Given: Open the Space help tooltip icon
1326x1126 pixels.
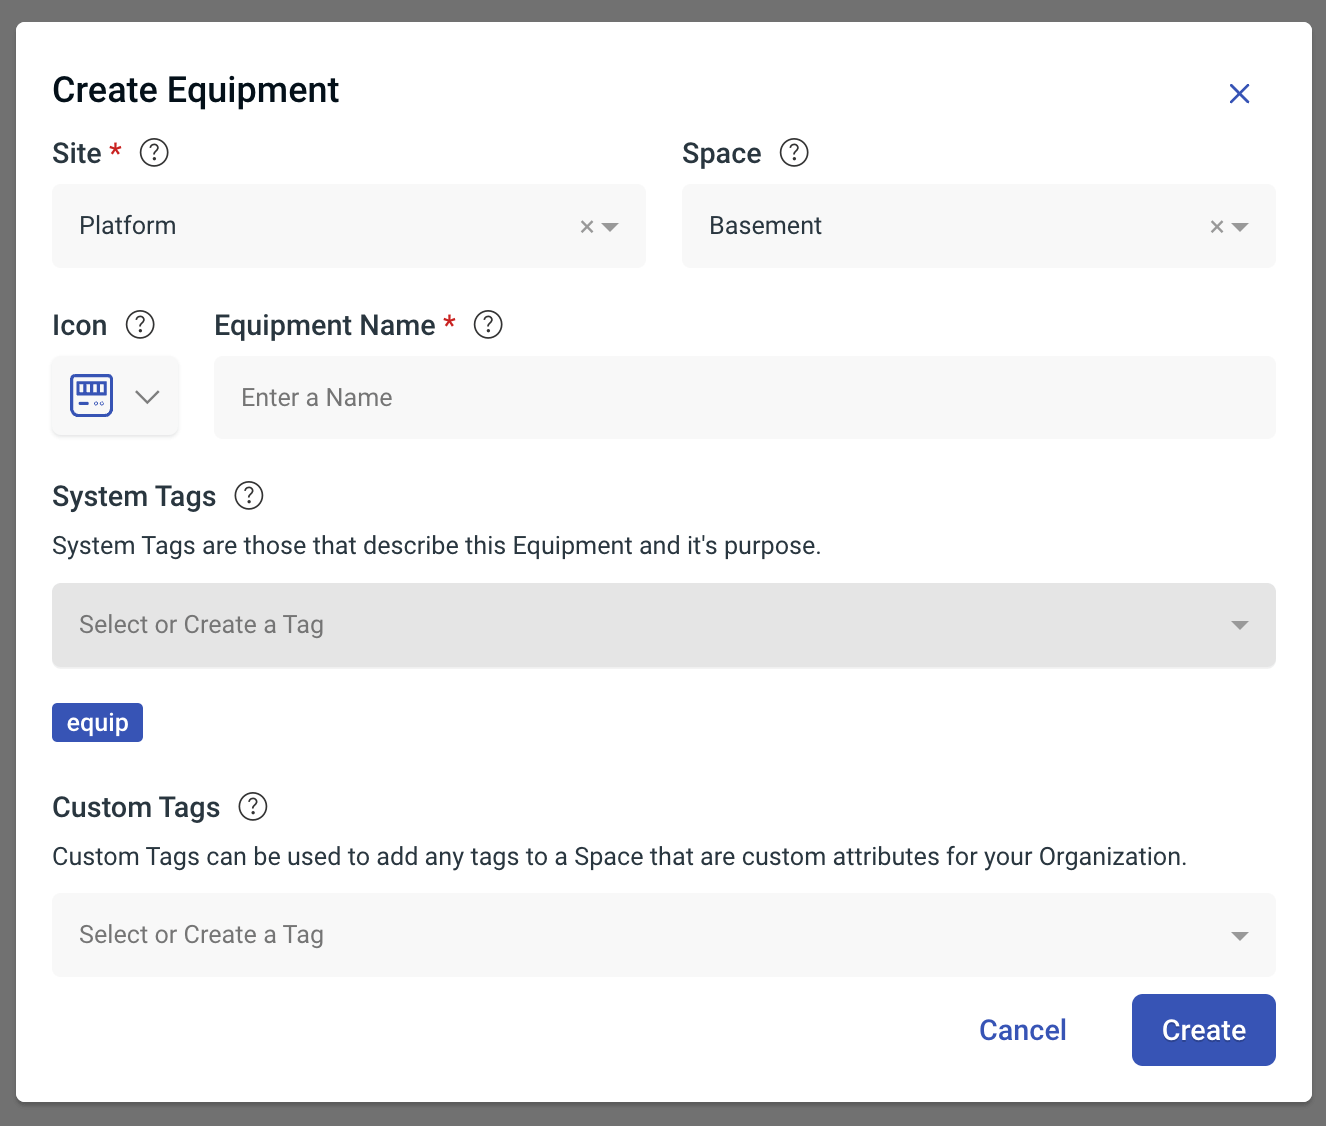Looking at the screenshot, I should (794, 153).
